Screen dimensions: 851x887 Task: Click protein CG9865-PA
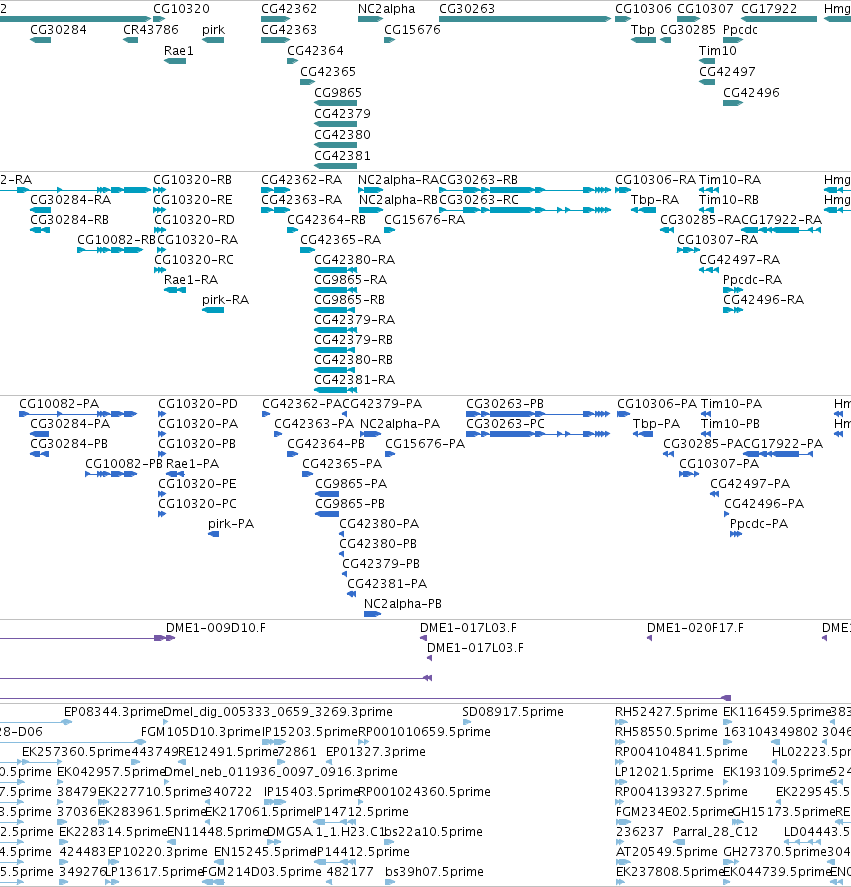351,484
